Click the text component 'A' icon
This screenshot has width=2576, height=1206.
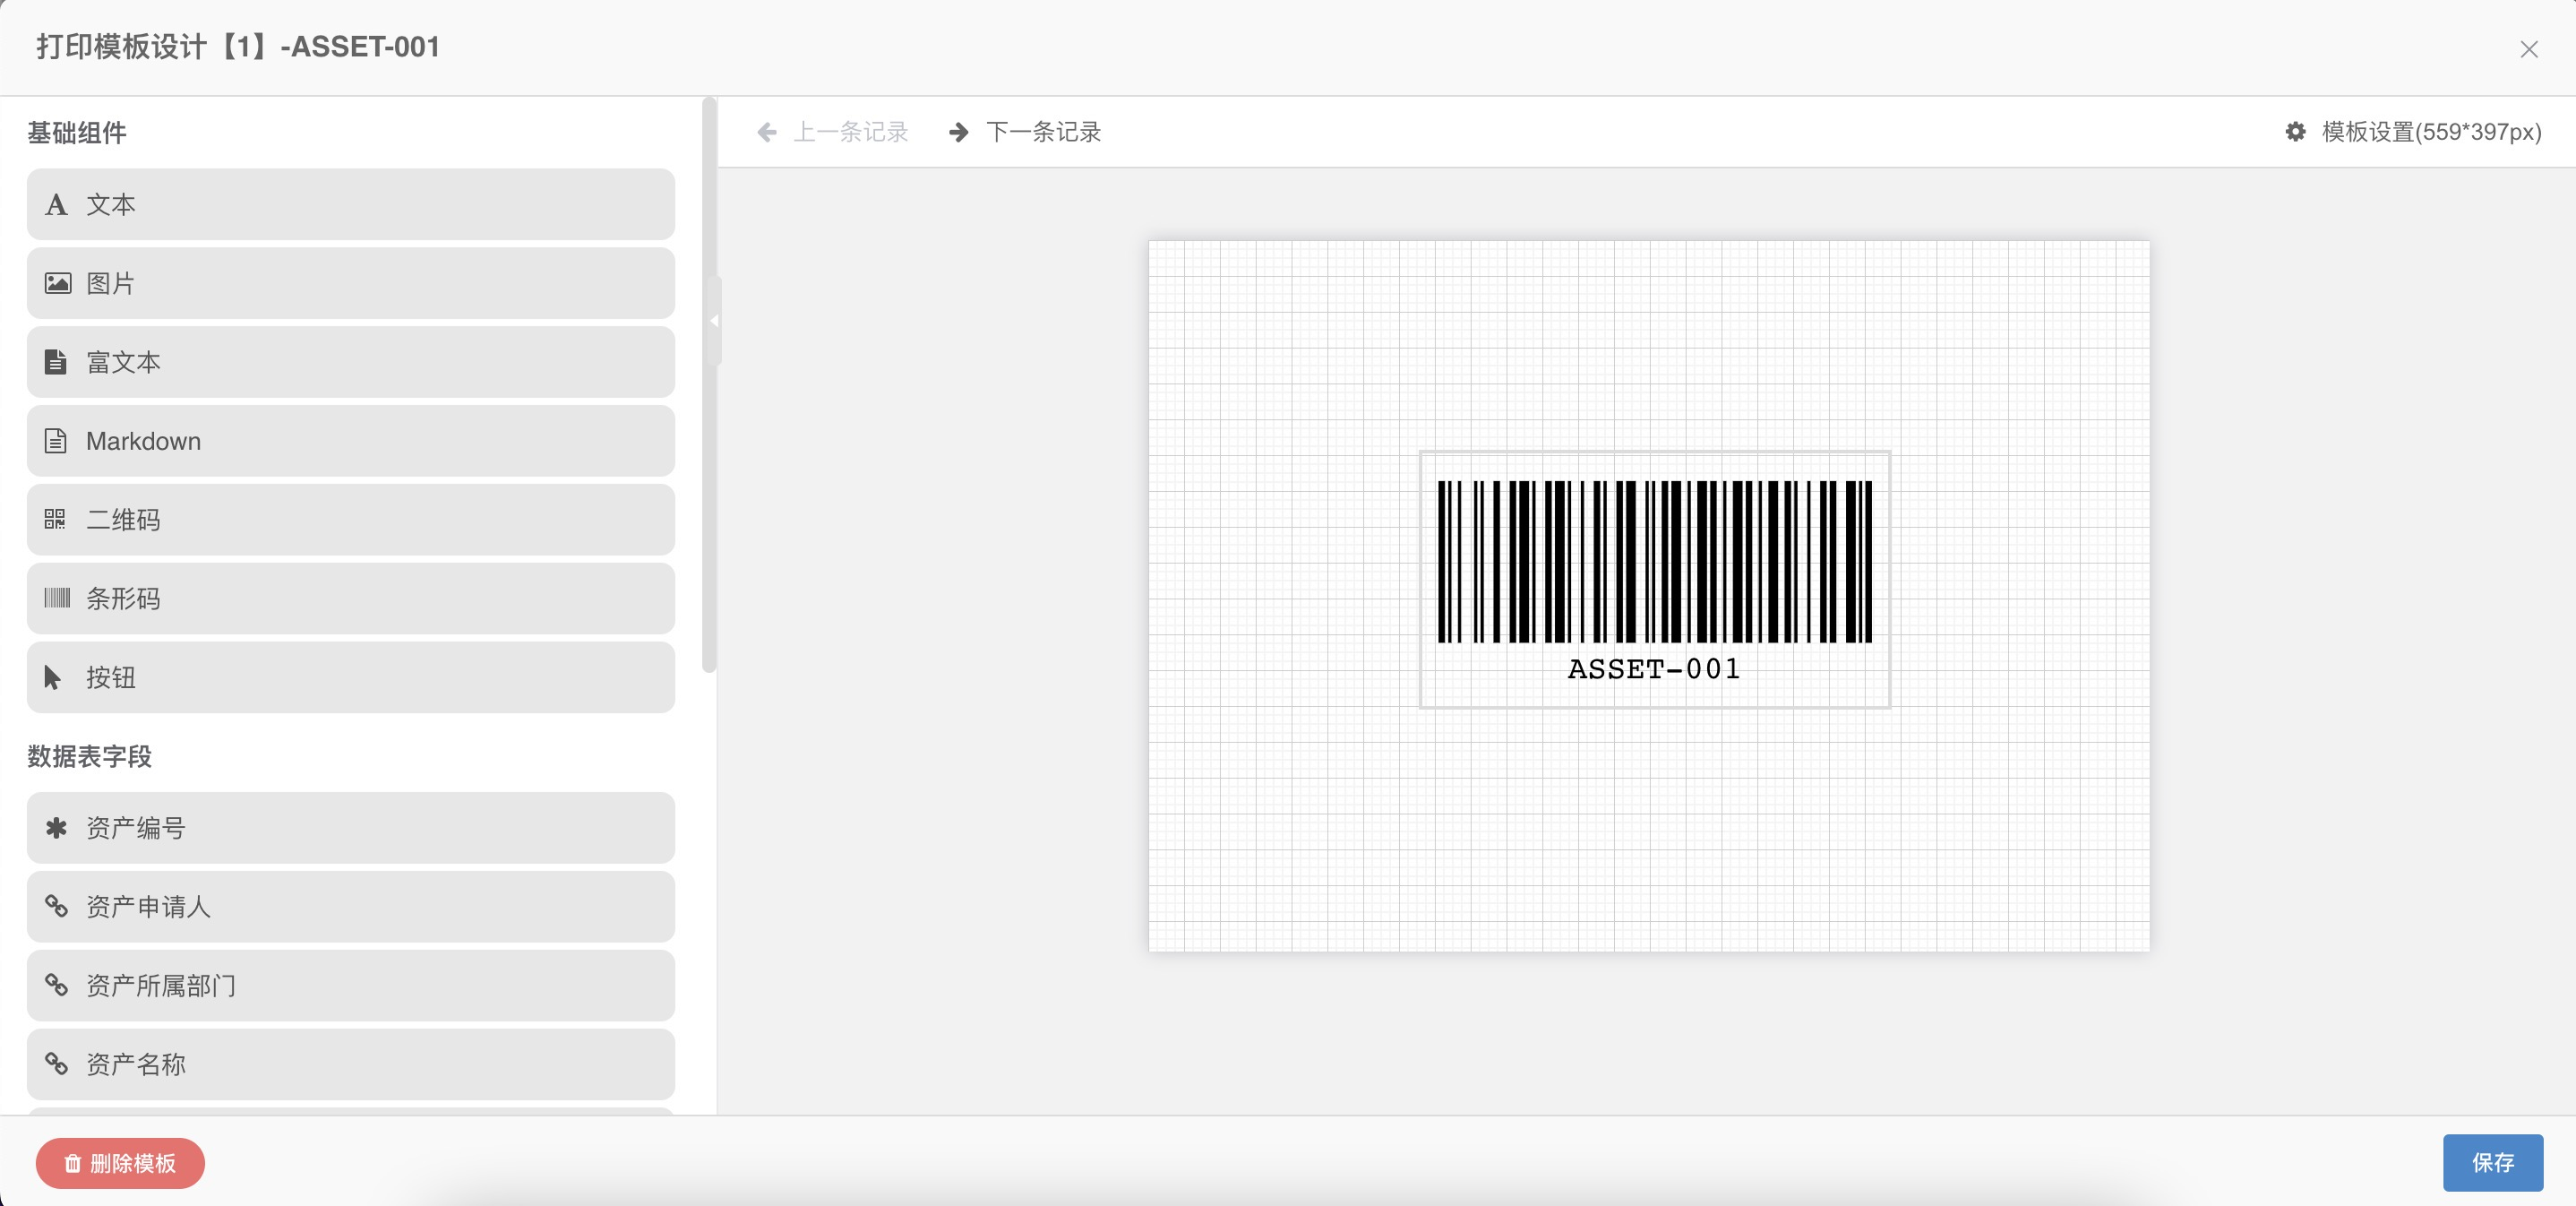pos(56,205)
